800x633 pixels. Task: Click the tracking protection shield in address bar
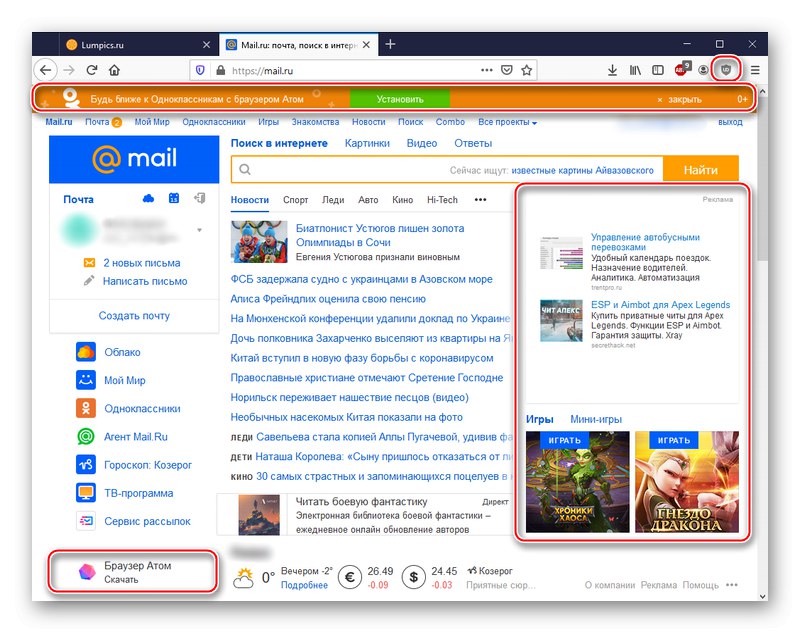[201, 70]
